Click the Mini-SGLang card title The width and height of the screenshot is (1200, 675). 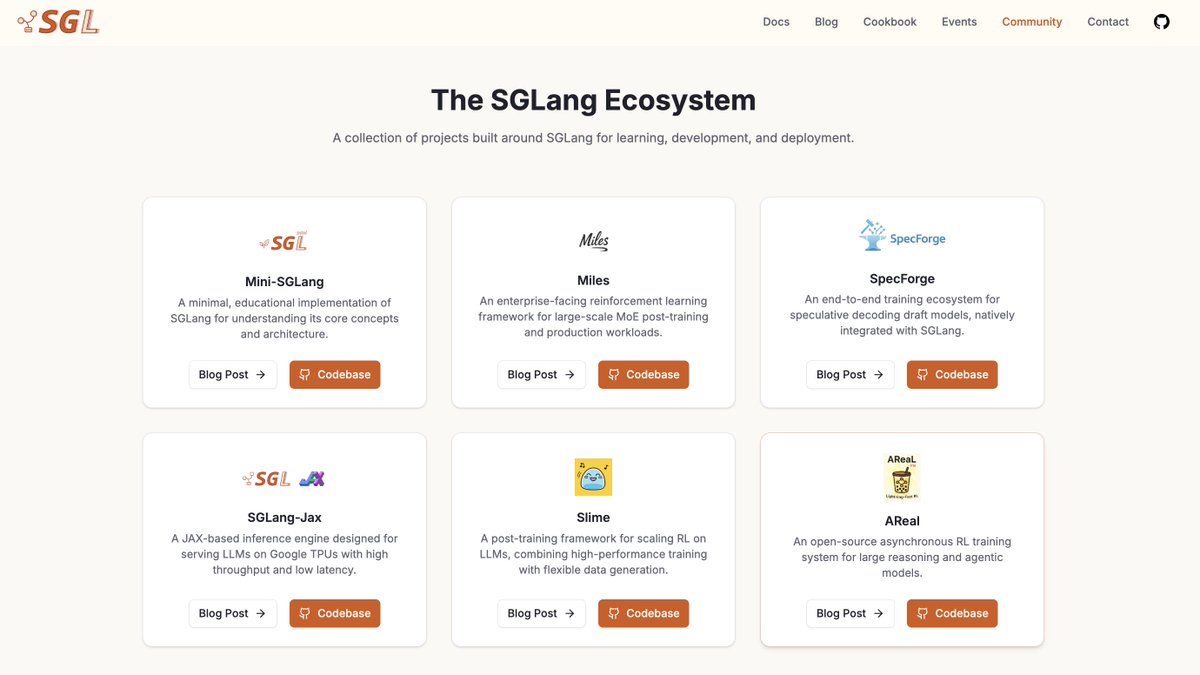pos(284,281)
